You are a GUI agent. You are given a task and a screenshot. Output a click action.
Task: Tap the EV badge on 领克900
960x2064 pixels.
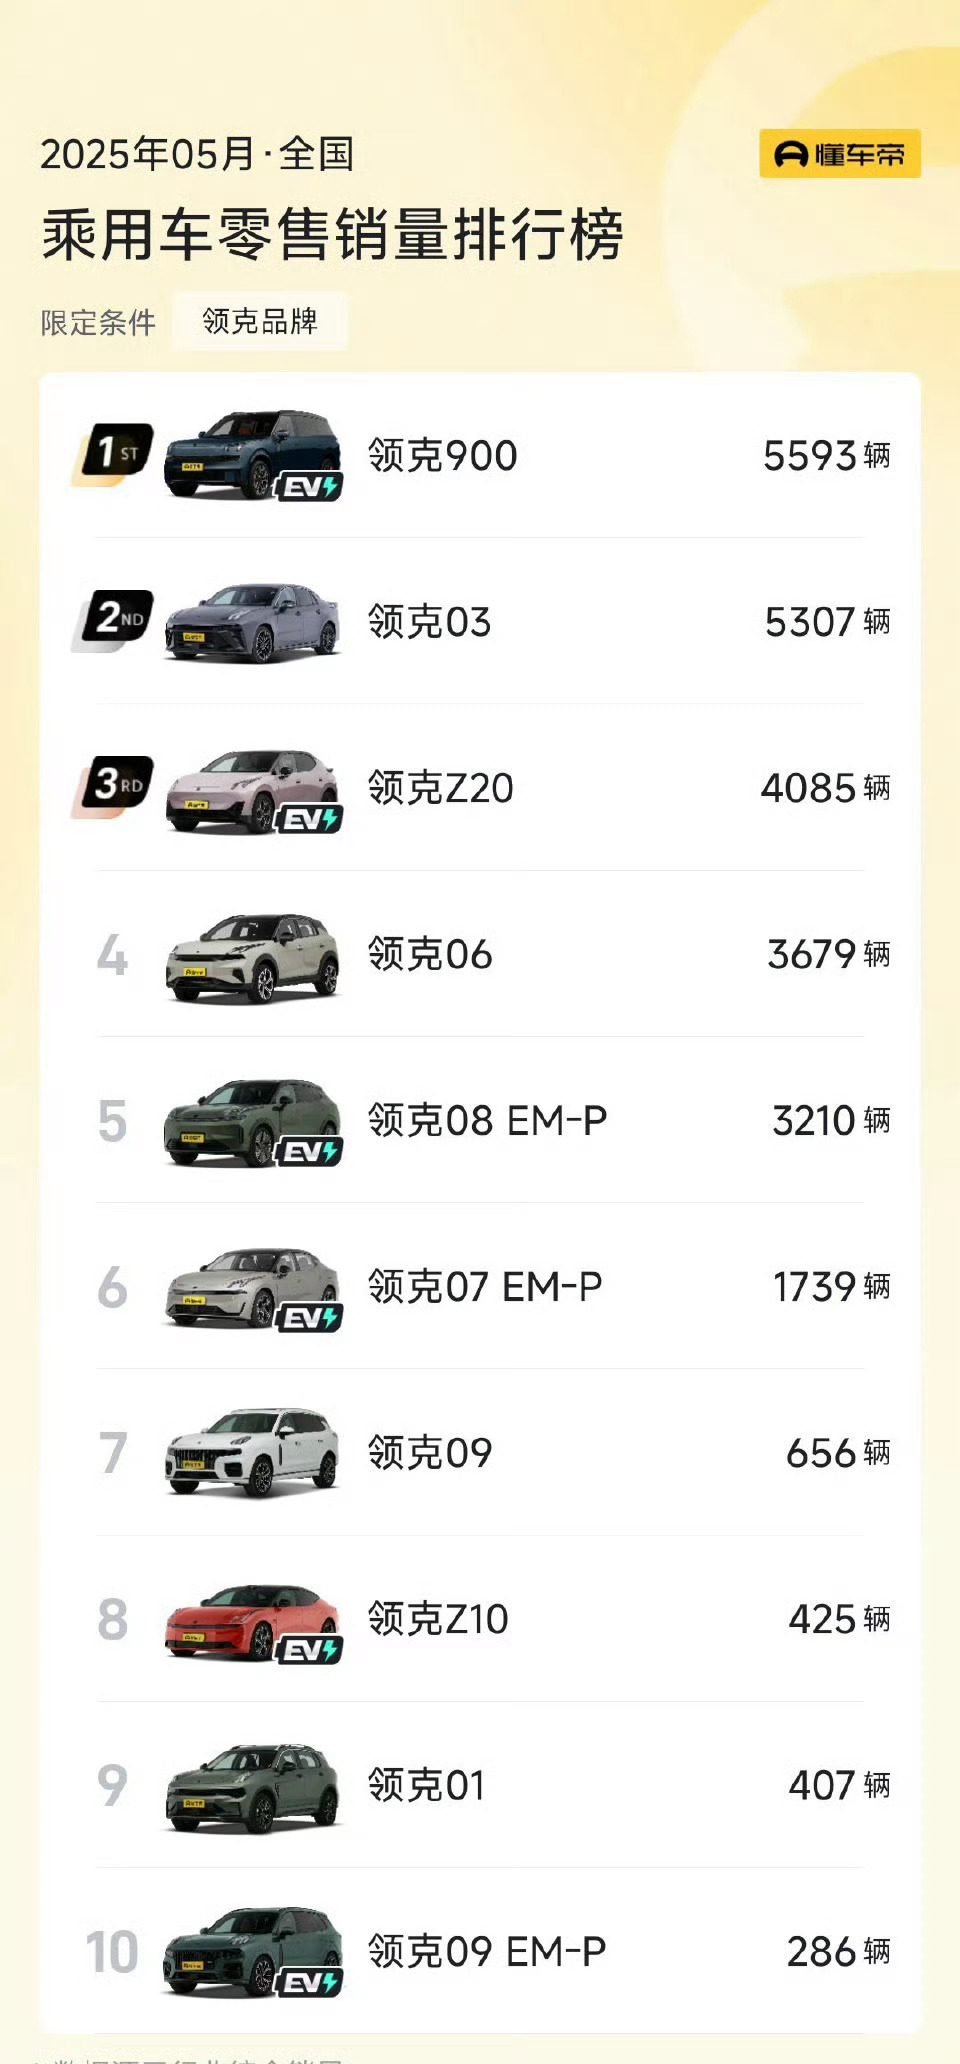click(310, 486)
